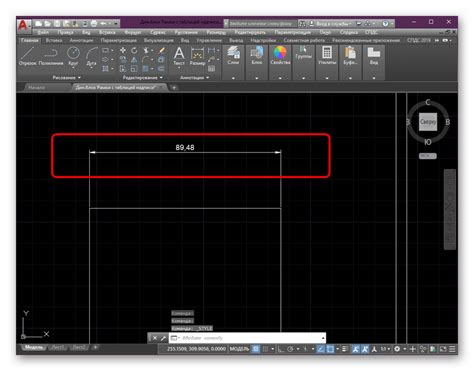Click the New file icon in quick access toolbar
The width and height of the screenshot is (474, 371).
pyautogui.click(x=38, y=24)
